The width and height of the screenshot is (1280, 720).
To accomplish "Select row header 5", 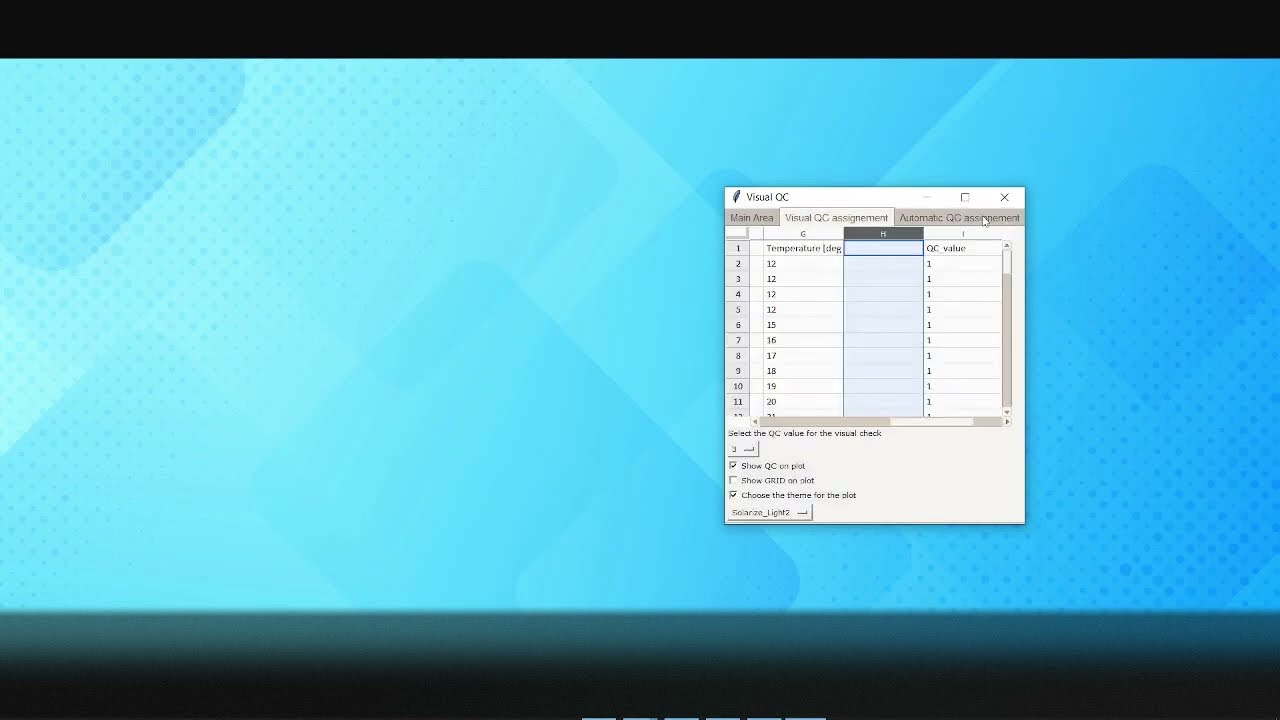I will tap(738, 310).
